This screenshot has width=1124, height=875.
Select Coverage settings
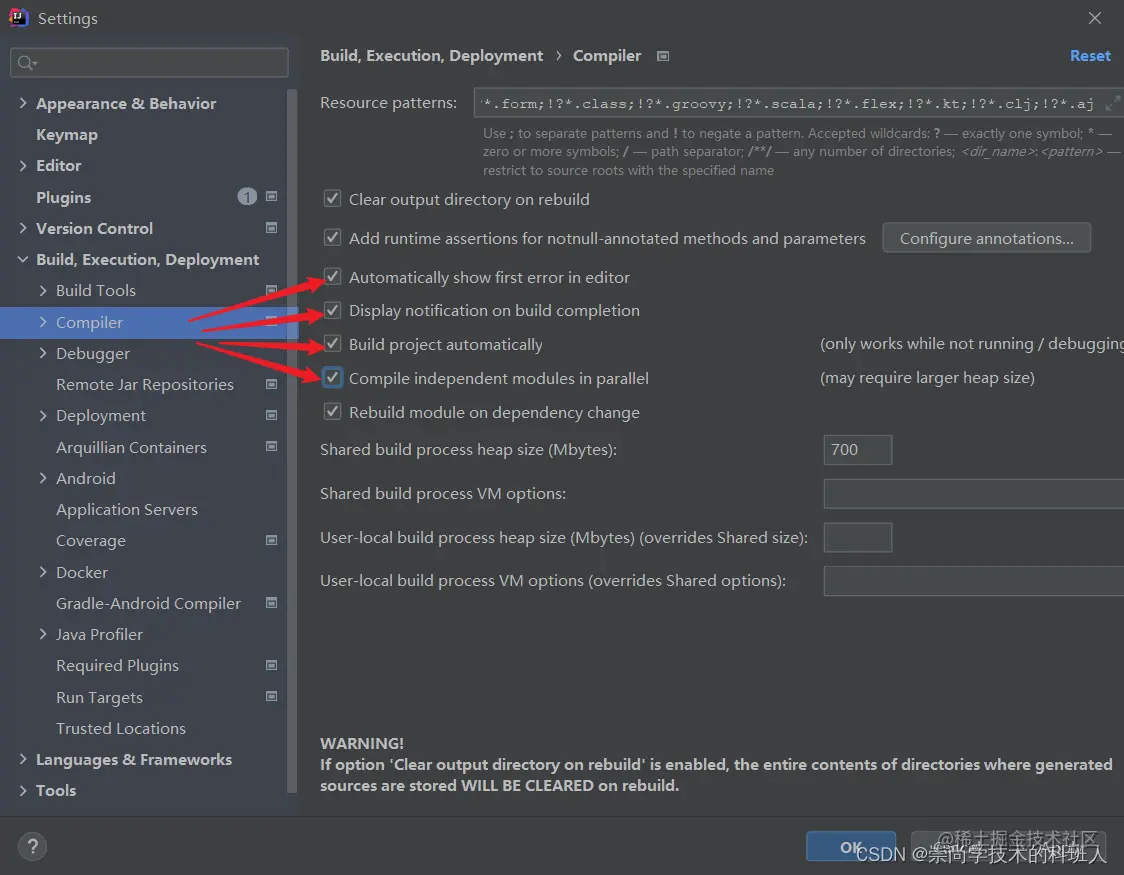point(90,541)
